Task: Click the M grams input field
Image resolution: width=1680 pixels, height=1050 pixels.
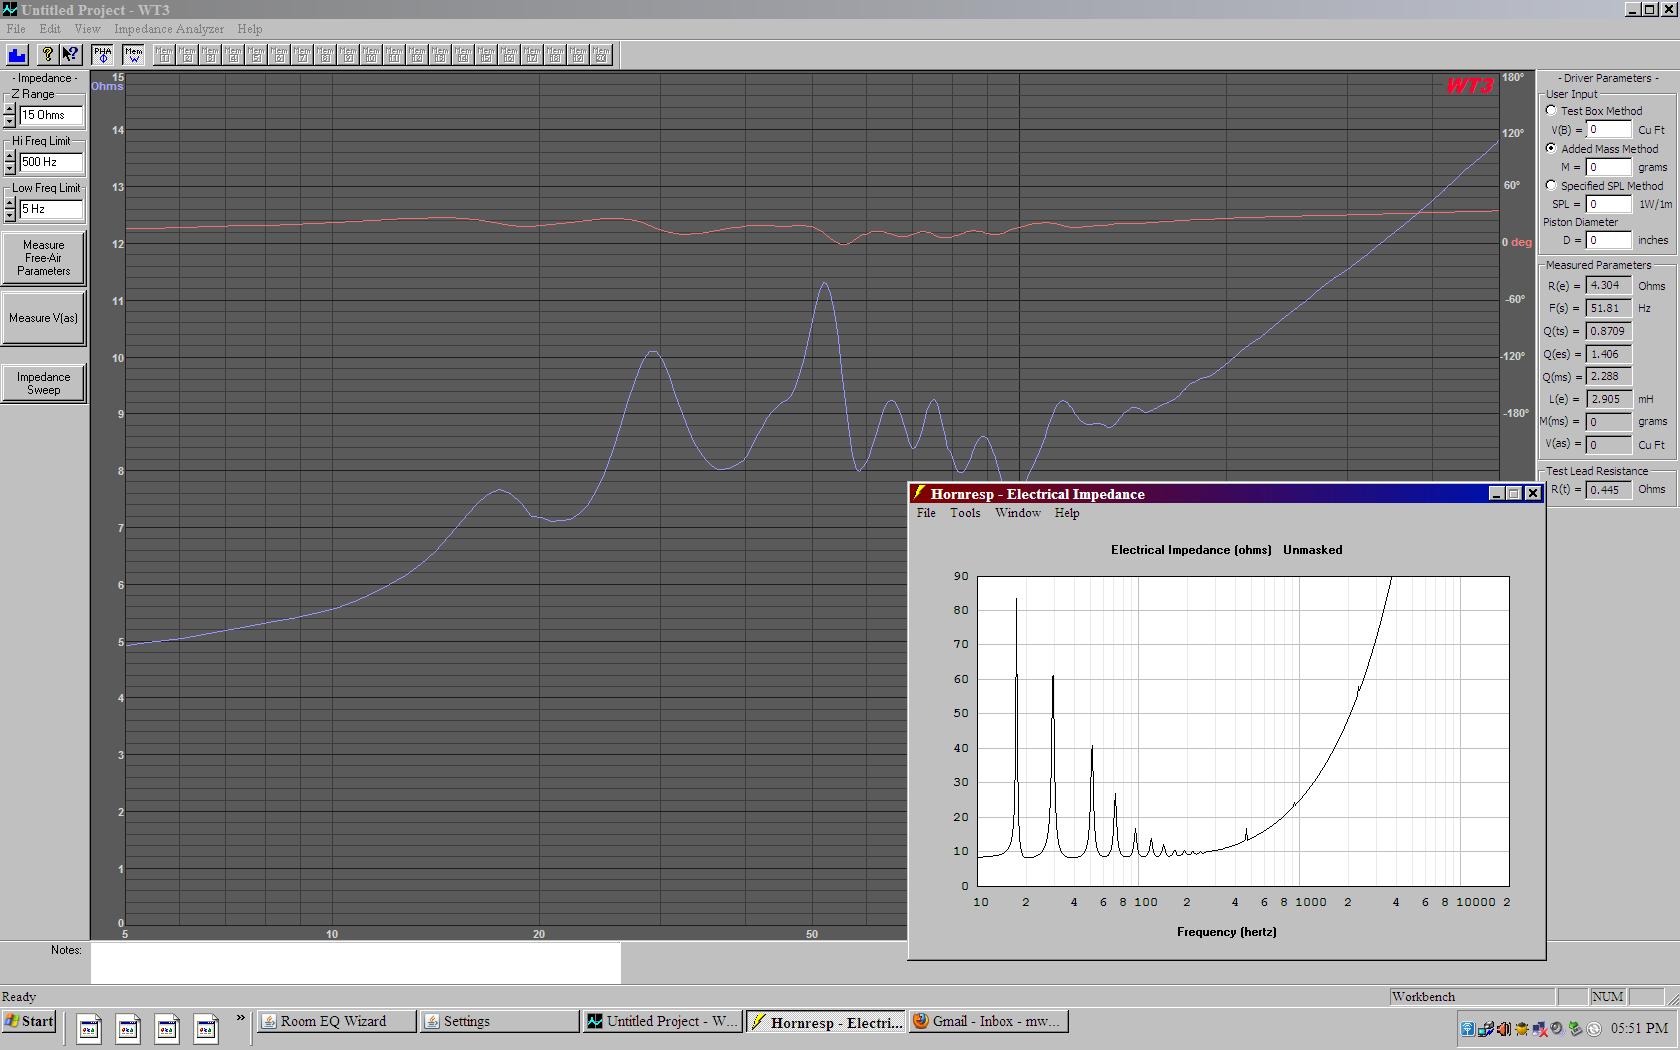Action: (x=1609, y=167)
